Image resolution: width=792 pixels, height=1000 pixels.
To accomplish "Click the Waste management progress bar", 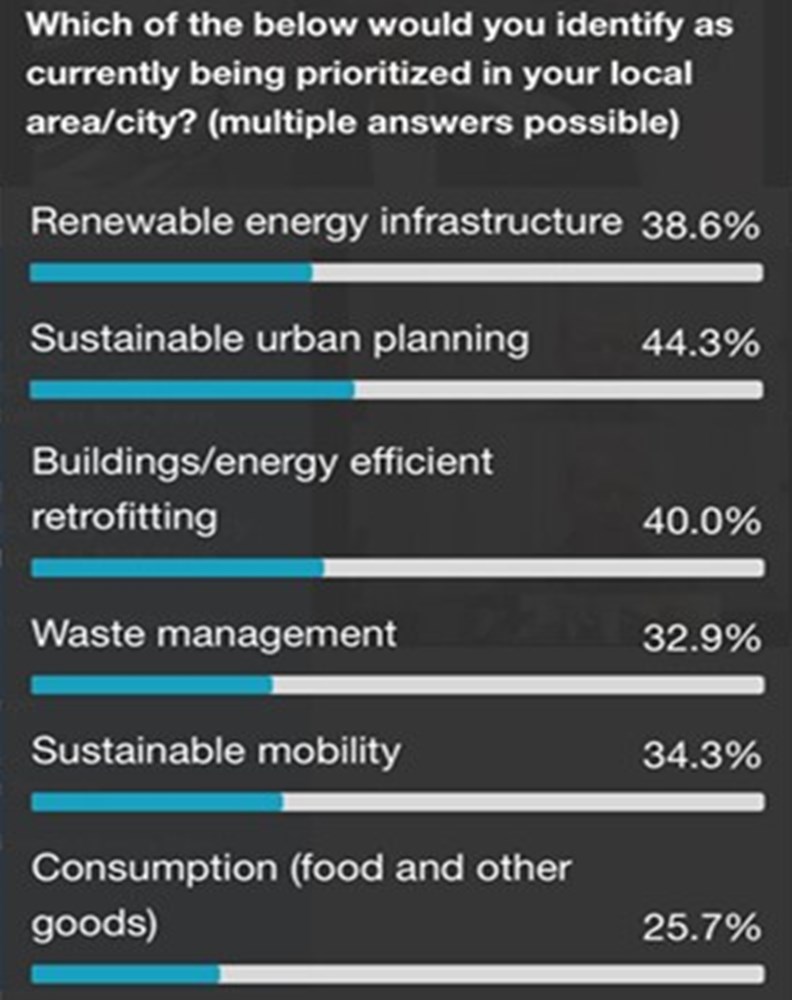I will (x=397, y=685).
